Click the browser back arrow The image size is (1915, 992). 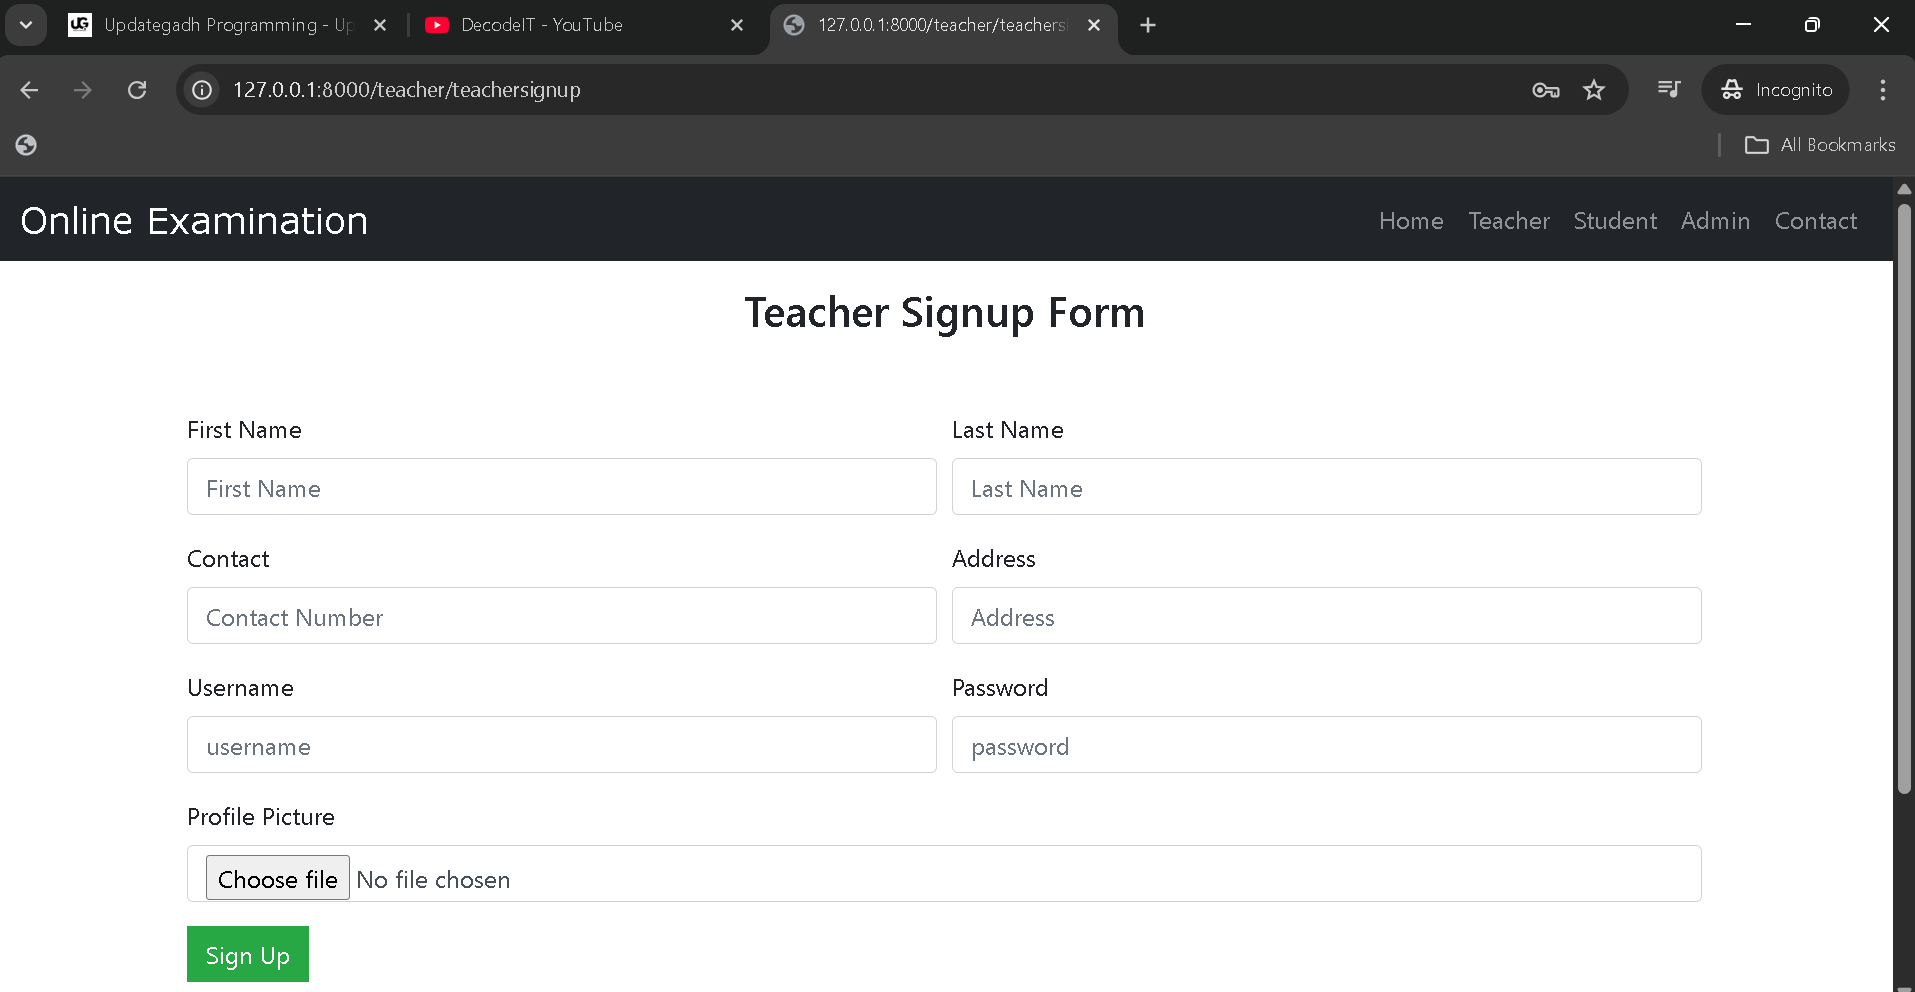tap(29, 90)
